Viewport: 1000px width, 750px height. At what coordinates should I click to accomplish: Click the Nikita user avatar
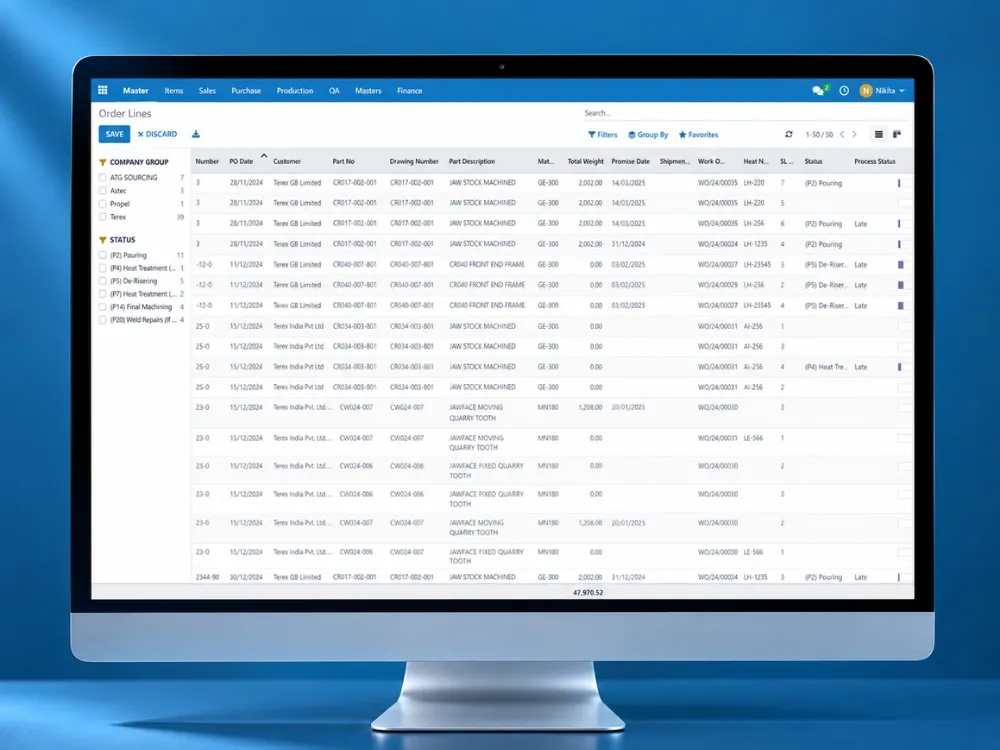click(x=865, y=91)
